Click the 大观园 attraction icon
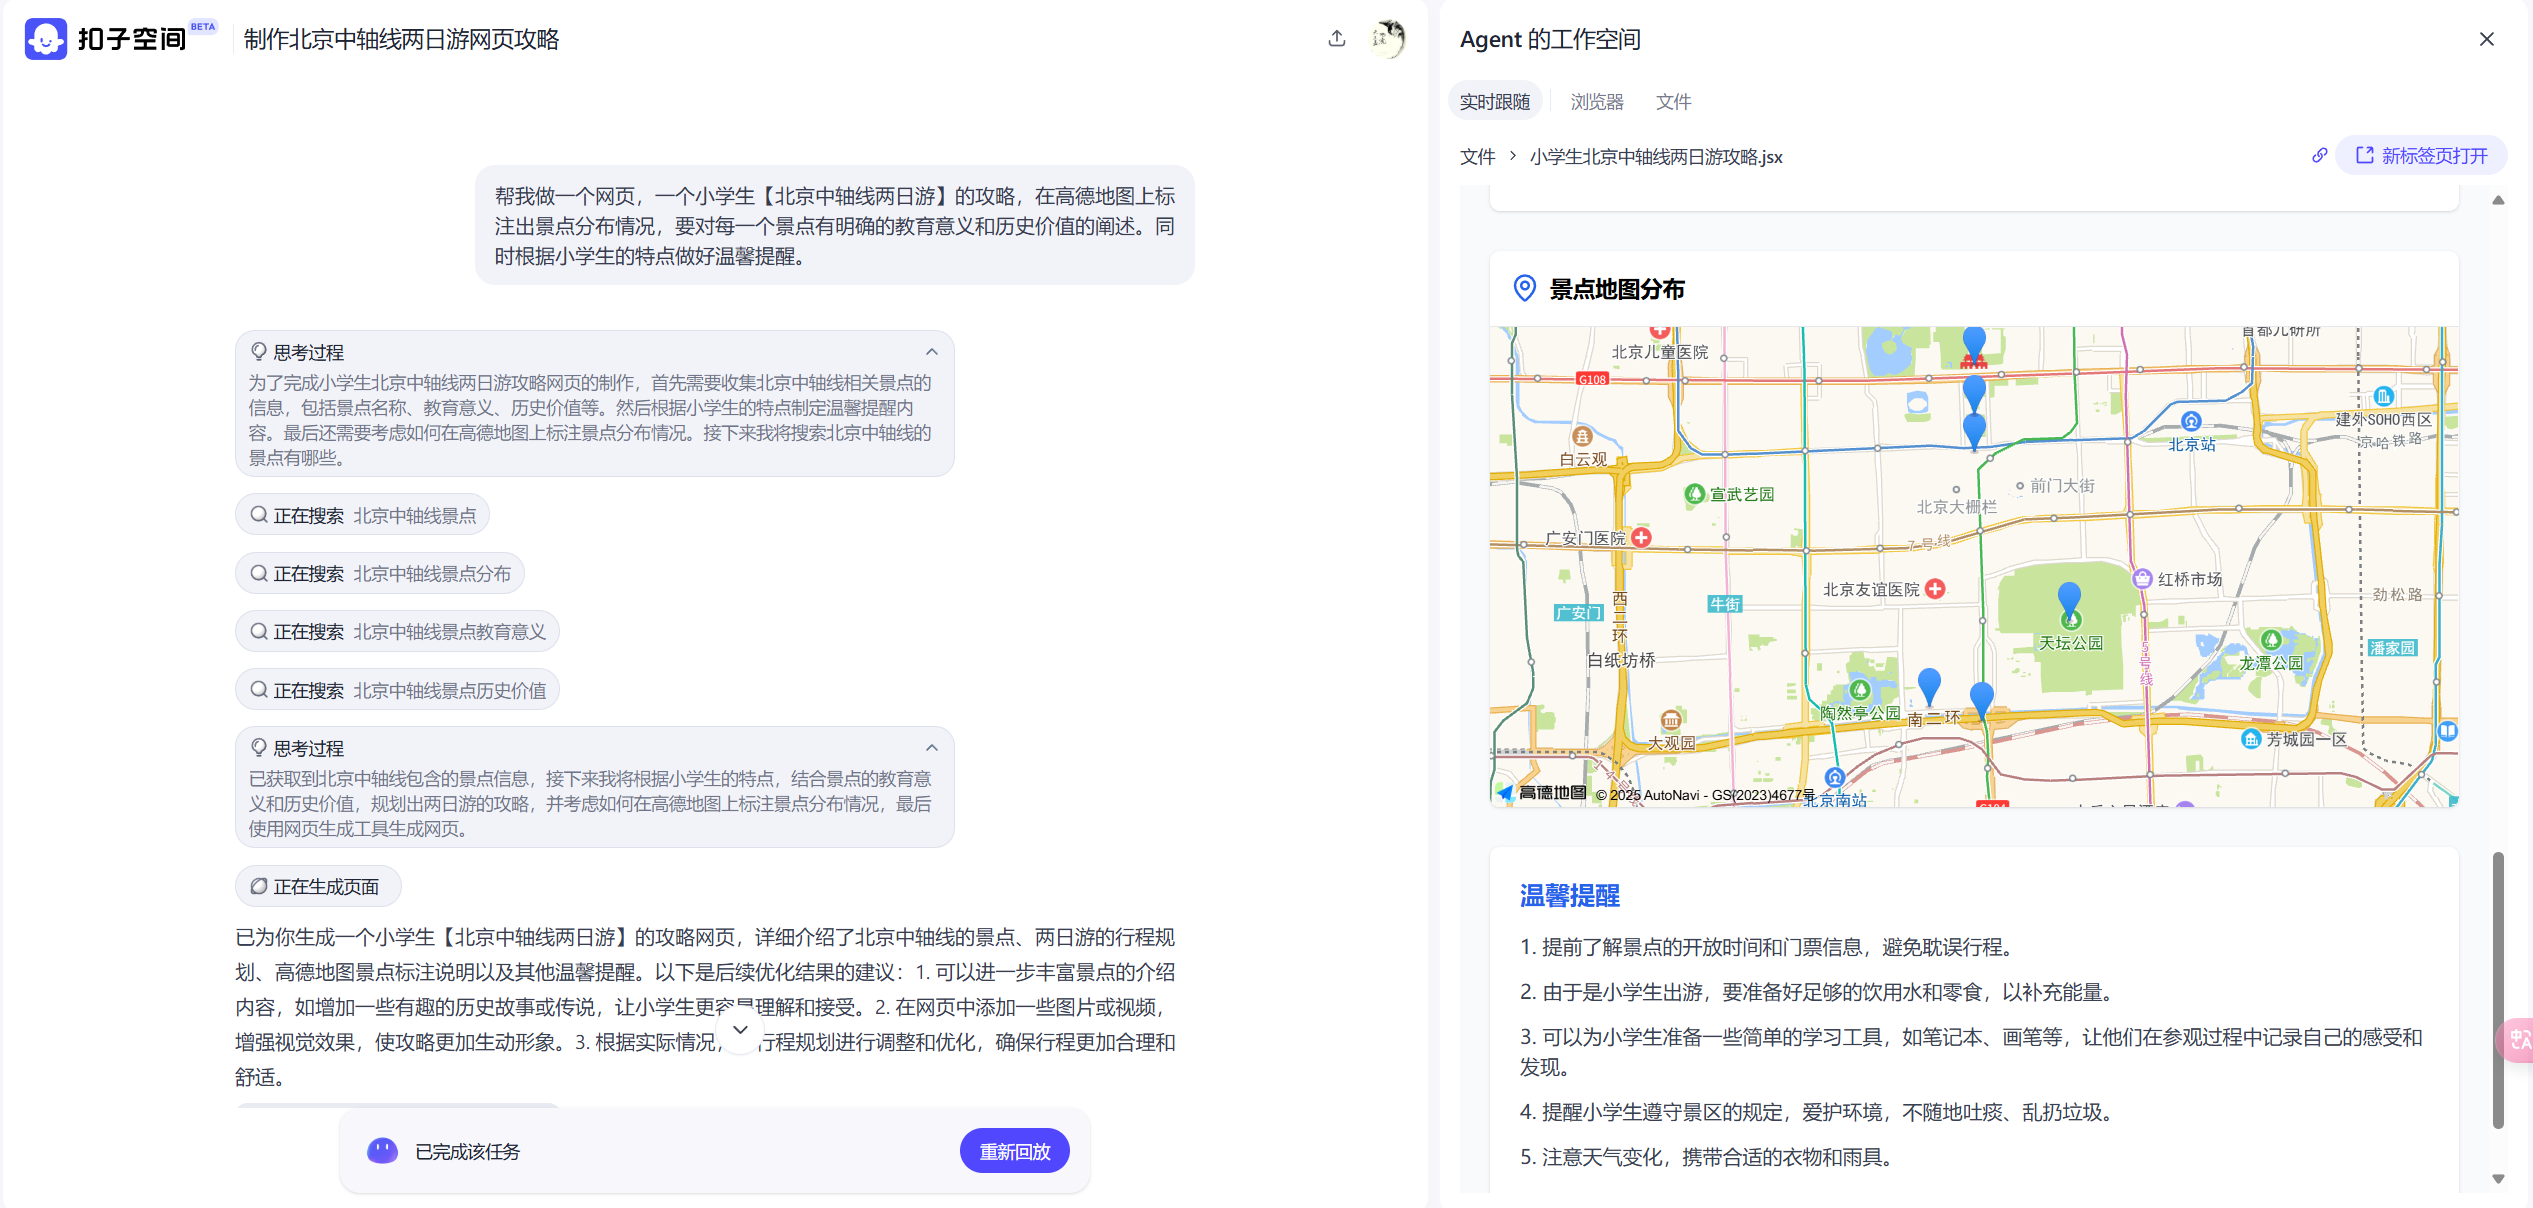Viewport: 2533px width, 1208px height. click(1670, 721)
